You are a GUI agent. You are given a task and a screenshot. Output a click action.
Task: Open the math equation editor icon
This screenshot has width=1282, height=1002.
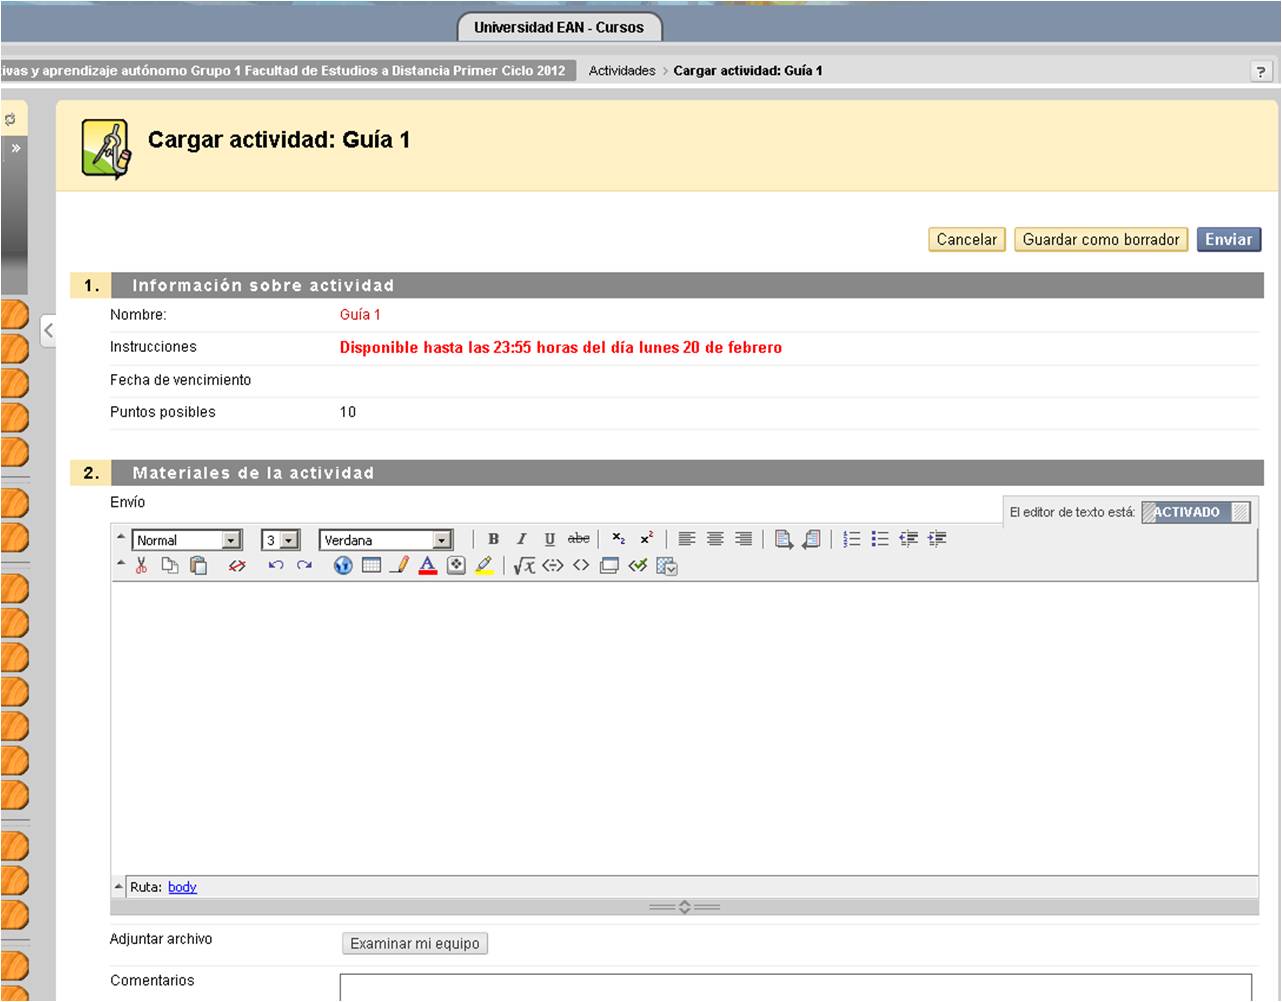point(524,566)
